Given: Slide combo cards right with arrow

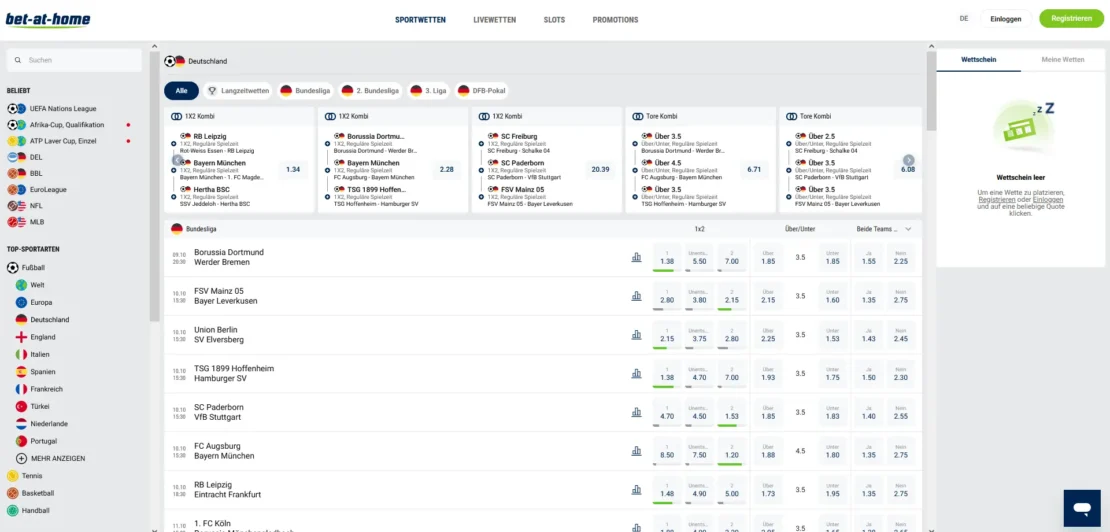Looking at the screenshot, I should pyautogui.click(x=909, y=160).
